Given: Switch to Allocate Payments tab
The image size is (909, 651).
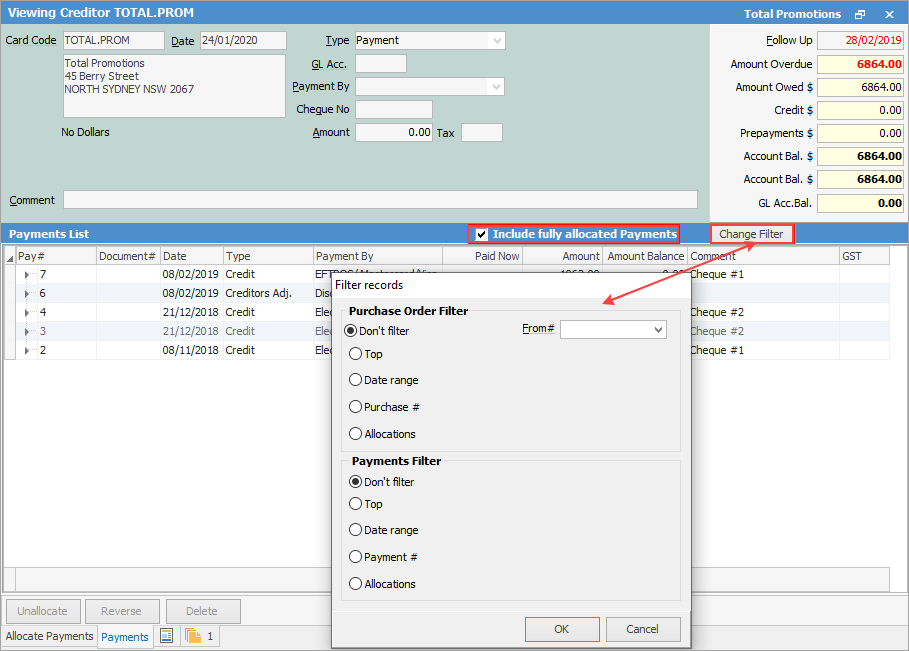Looking at the screenshot, I should coord(49,636).
